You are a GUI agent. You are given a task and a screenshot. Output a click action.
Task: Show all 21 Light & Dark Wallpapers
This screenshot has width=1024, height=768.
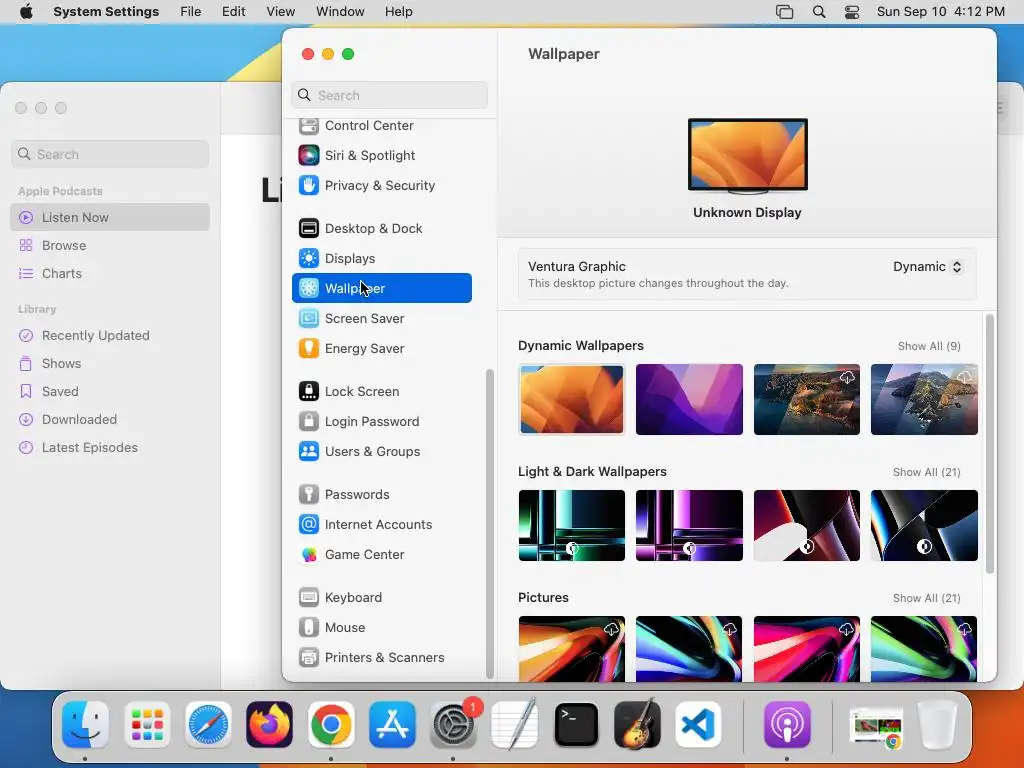pyautogui.click(x=926, y=472)
